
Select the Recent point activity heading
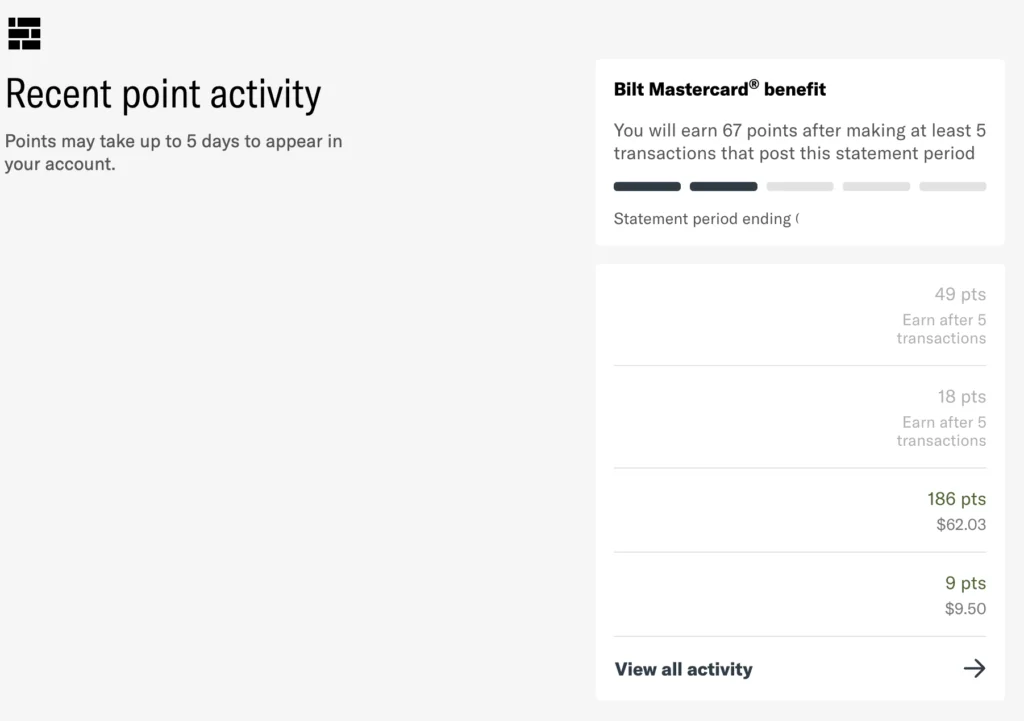tap(163, 93)
